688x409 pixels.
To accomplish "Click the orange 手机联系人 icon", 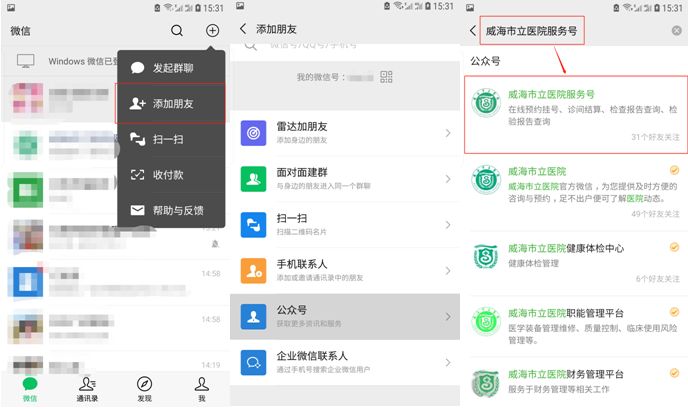I will click(253, 271).
